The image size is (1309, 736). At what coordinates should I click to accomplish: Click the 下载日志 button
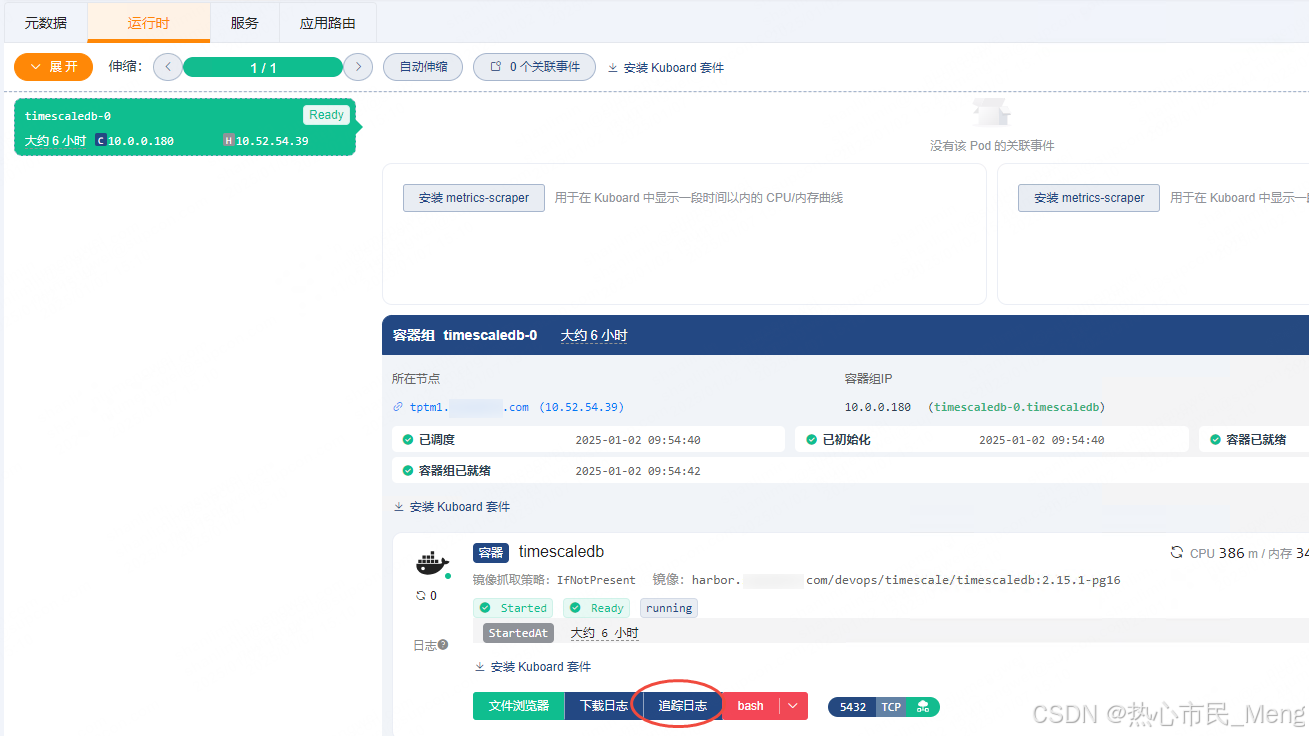[604, 706]
